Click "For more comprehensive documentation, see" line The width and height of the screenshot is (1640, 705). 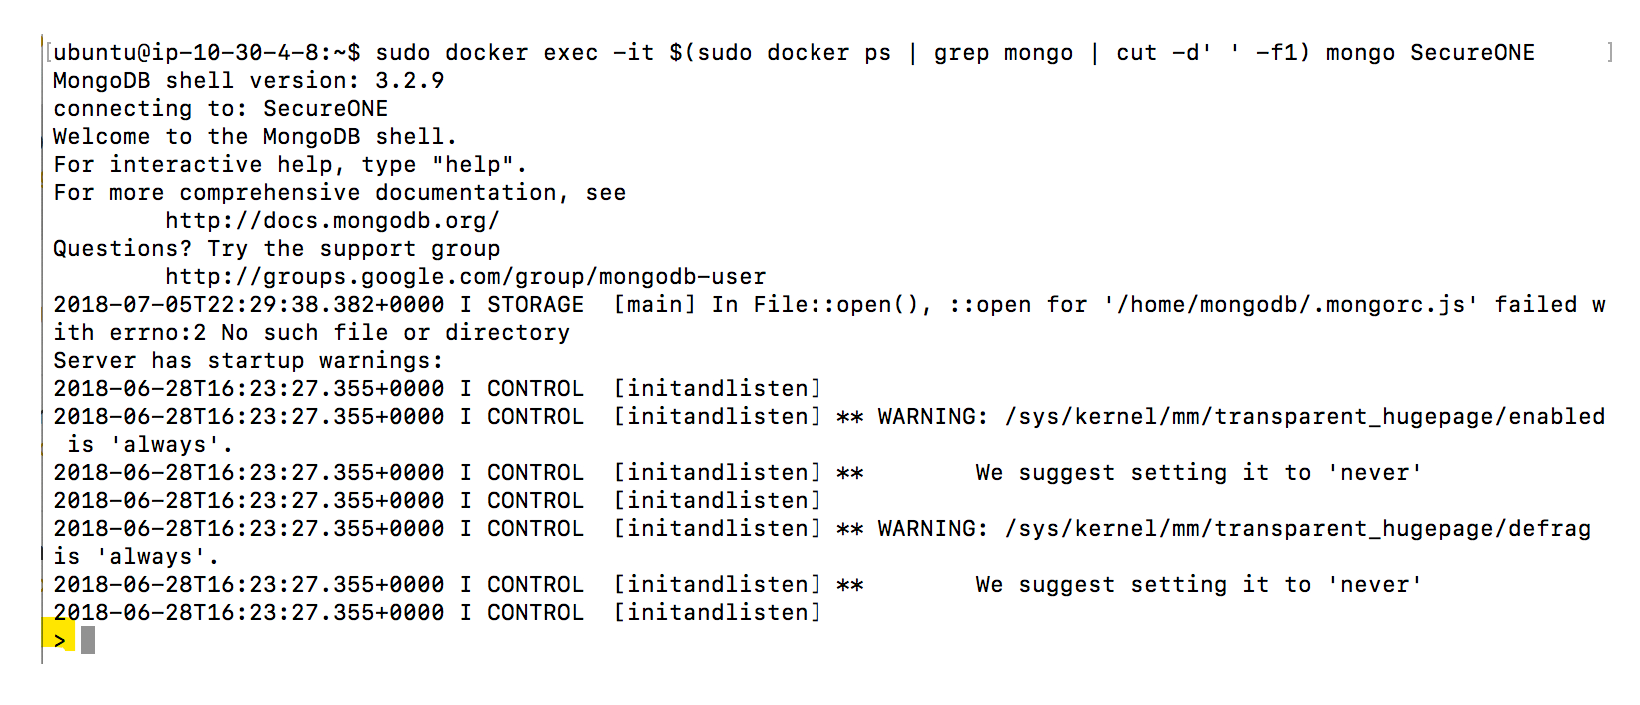339,193
